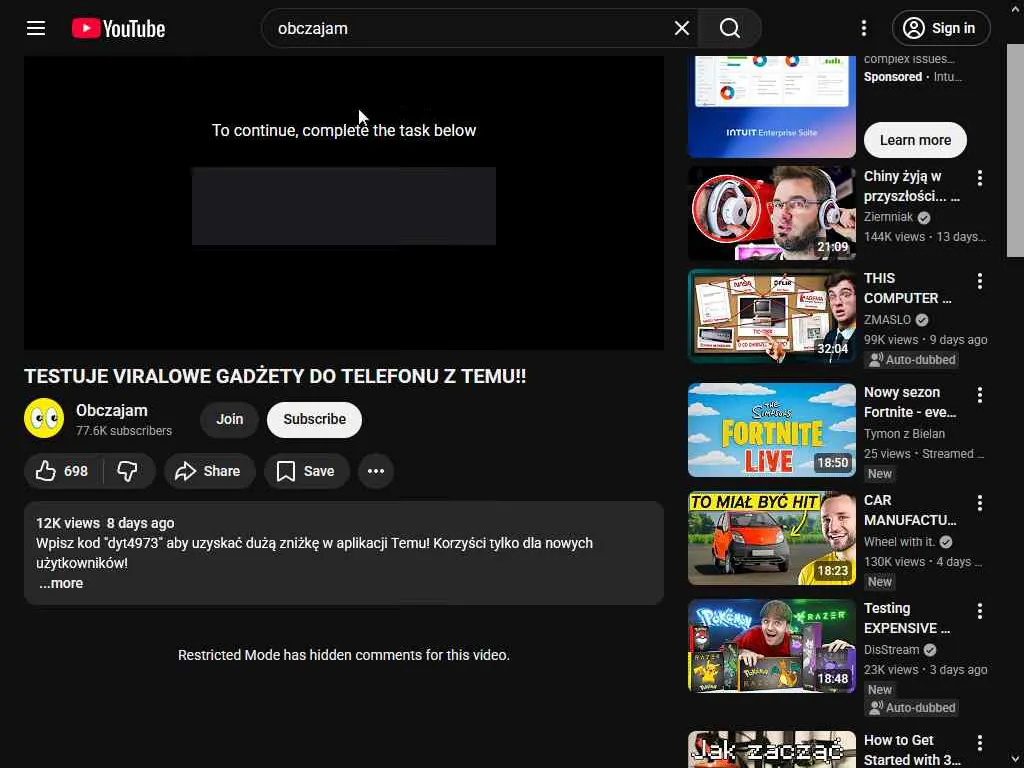Viewport: 1024px width, 768px height.
Task: Open Fortnite Live stream thumbnail
Action: [771, 430]
